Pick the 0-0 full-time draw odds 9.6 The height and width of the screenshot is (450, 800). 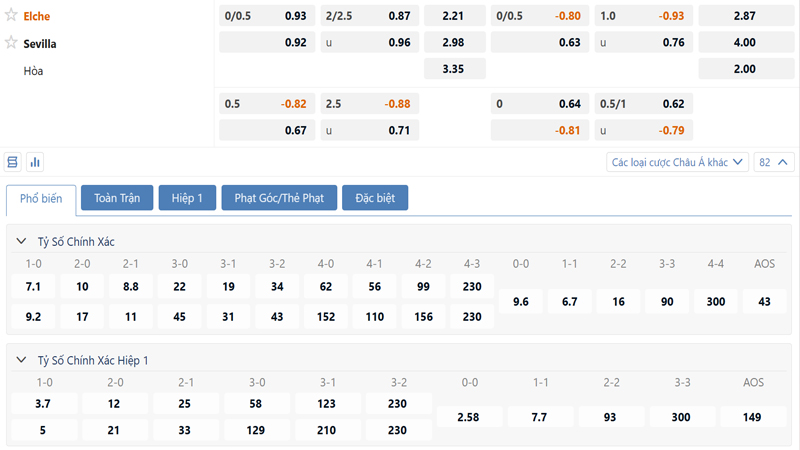[x=521, y=302]
